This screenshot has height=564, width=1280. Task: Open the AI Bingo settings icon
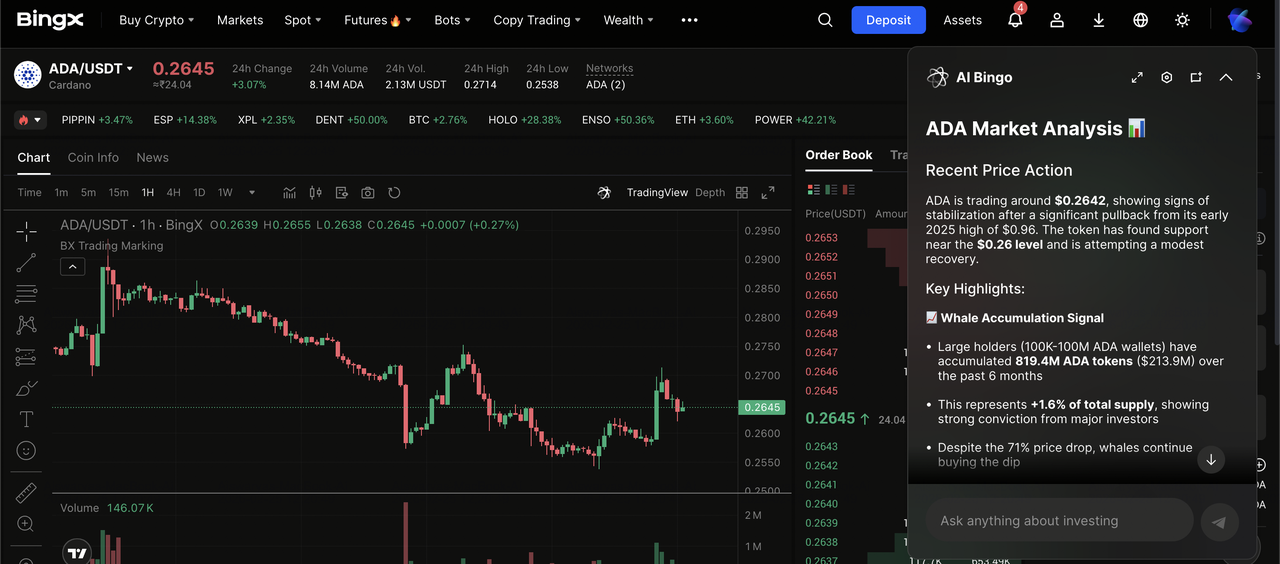coord(1166,77)
